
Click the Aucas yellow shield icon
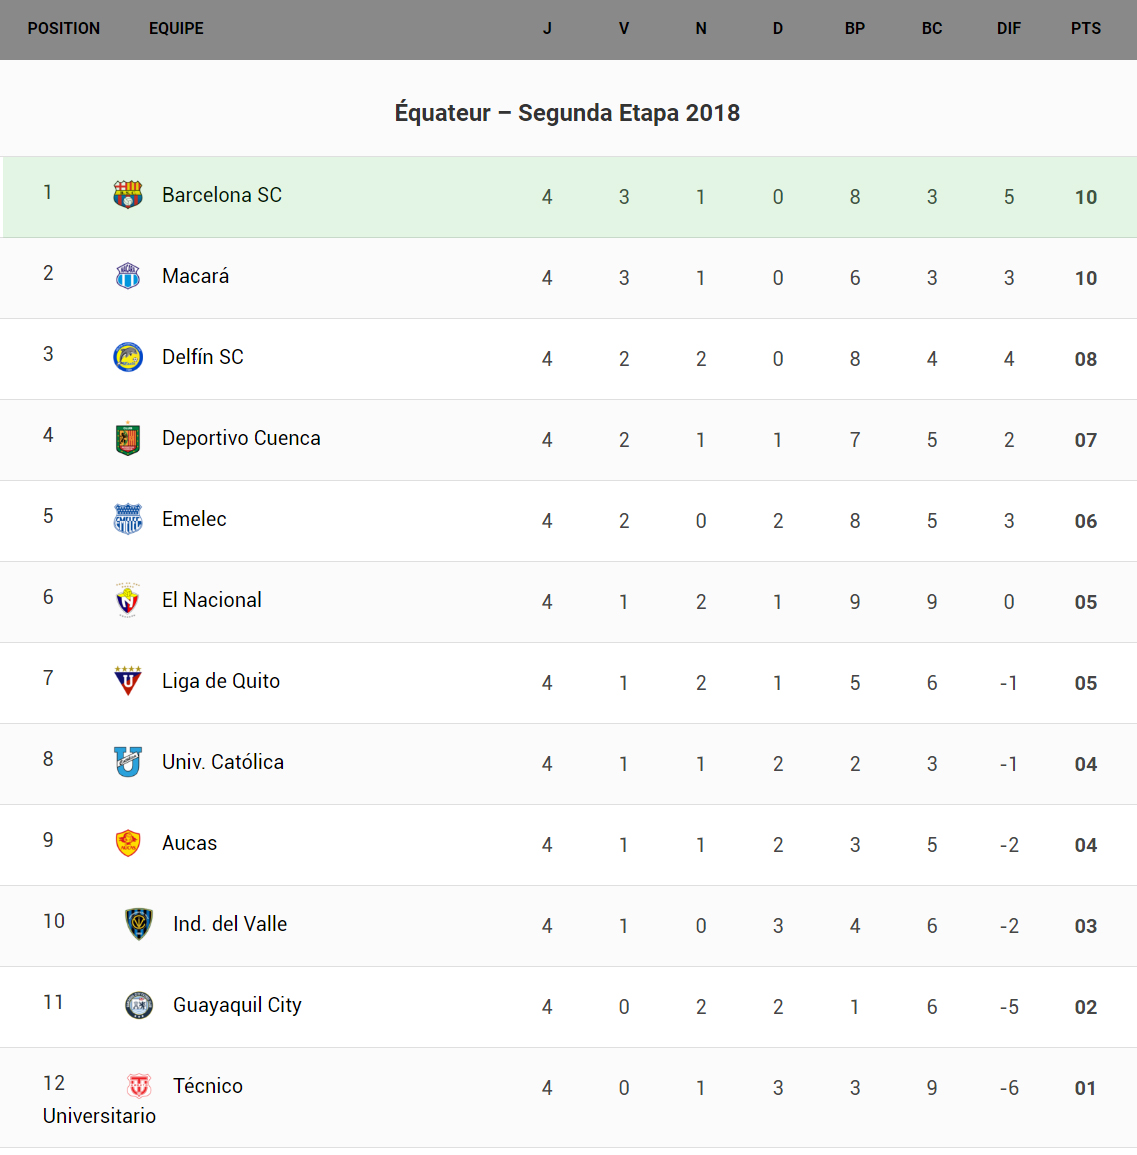128,843
